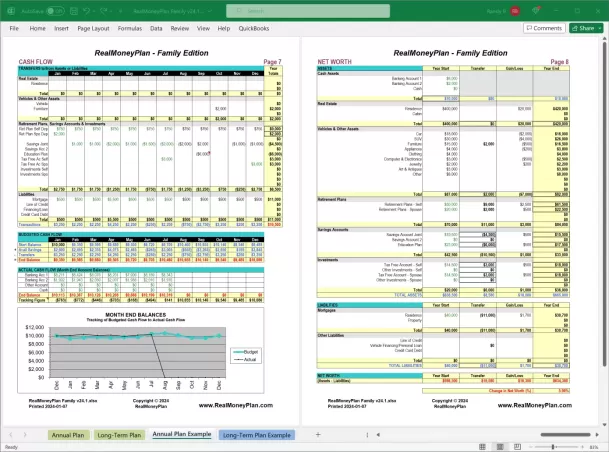Viewport: 609px width, 452px height.
Task: Click the zoom slider handle
Action: (x=553, y=447)
